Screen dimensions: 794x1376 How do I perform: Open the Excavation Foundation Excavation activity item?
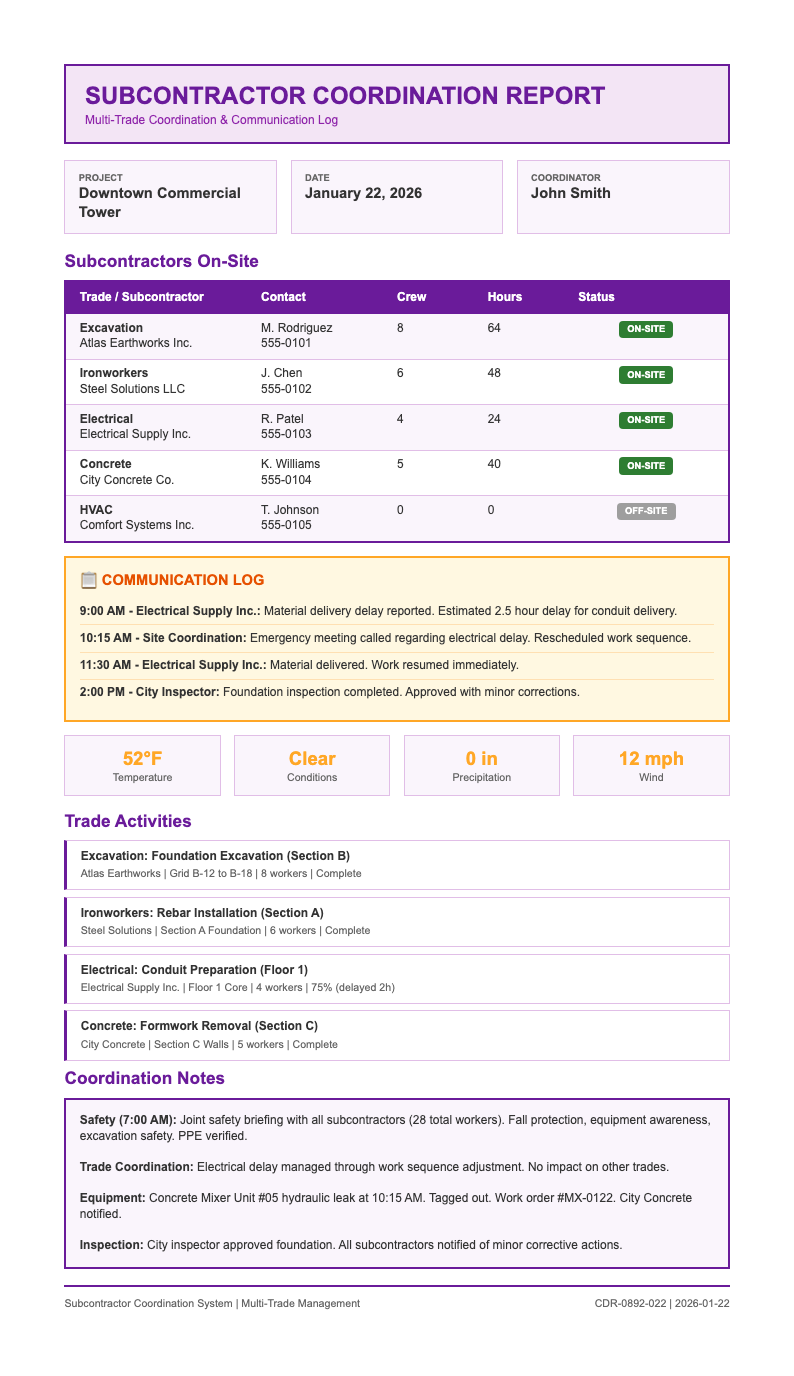pos(397,864)
